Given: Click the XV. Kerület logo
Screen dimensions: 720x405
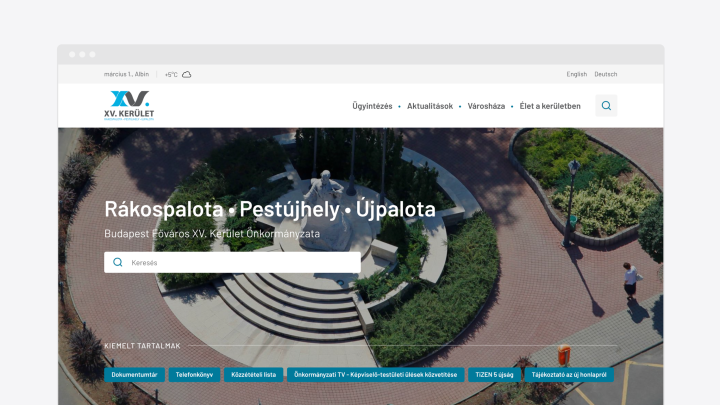Looking at the screenshot, I should (129, 106).
